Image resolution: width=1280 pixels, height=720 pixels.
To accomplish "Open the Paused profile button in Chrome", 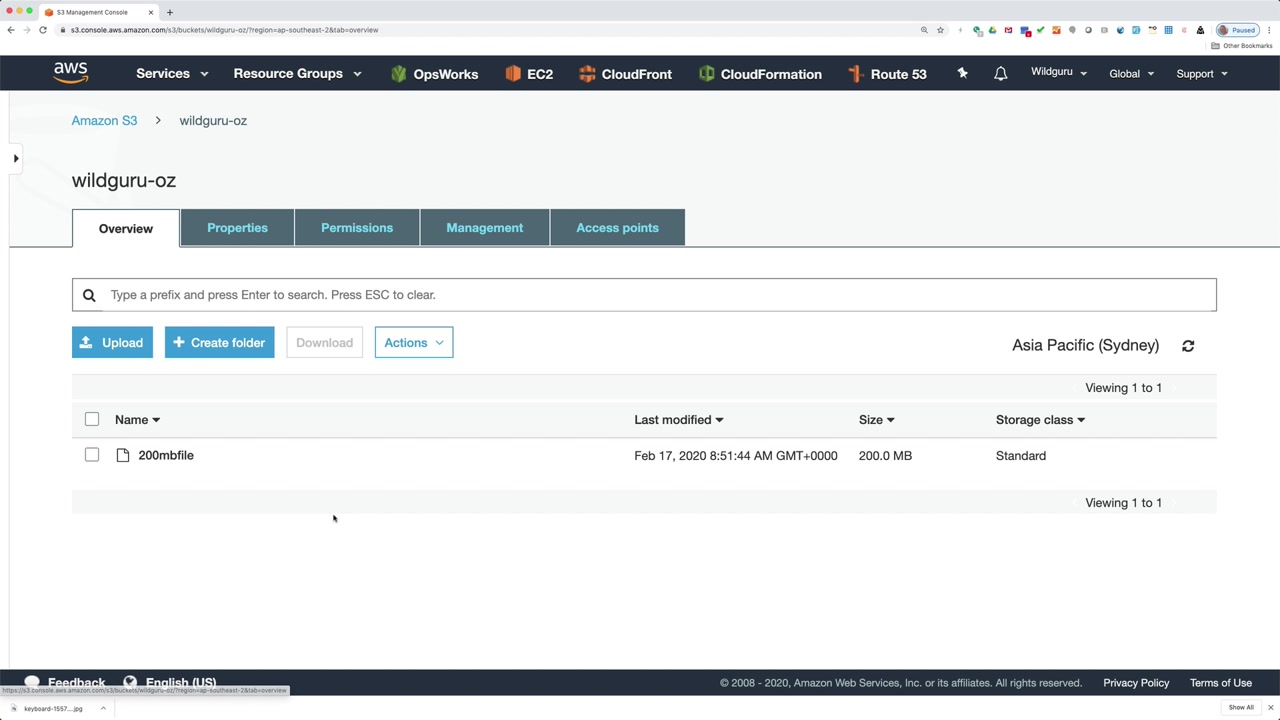I will pyautogui.click(x=1237, y=30).
